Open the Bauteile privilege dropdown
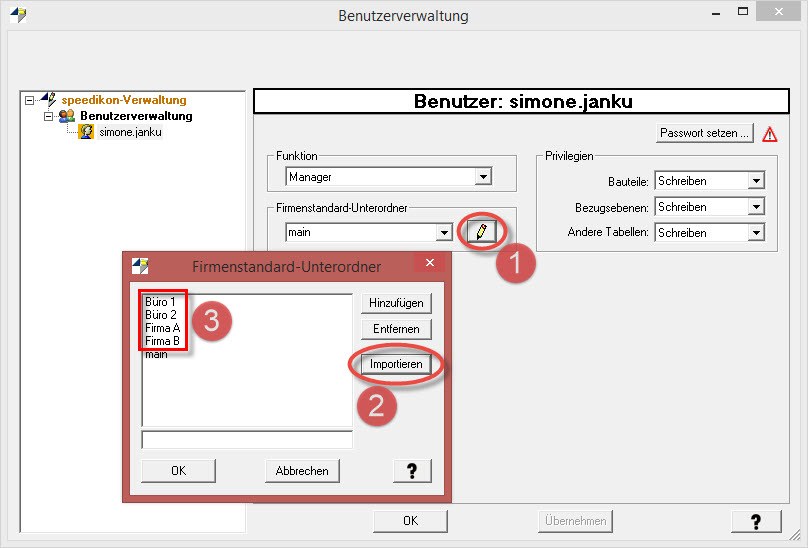The image size is (808, 548). coord(756,181)
